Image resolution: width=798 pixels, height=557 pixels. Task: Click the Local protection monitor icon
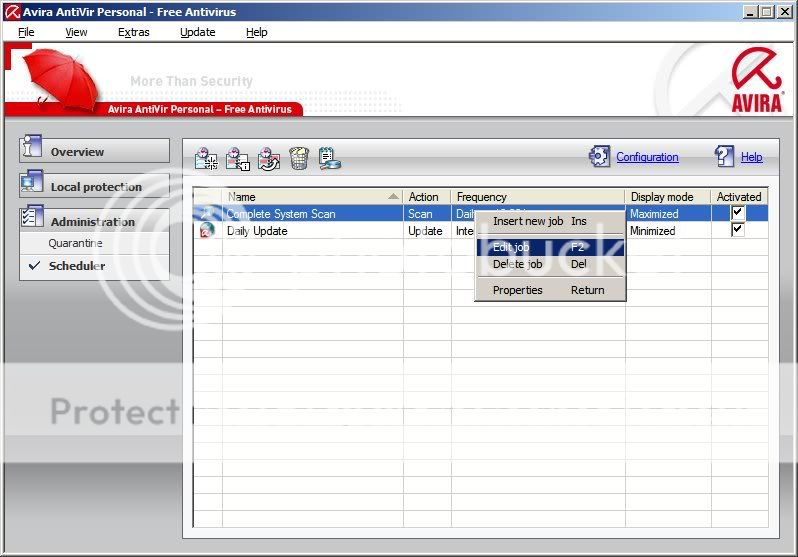pyautogui.click(x=32, y=182)
